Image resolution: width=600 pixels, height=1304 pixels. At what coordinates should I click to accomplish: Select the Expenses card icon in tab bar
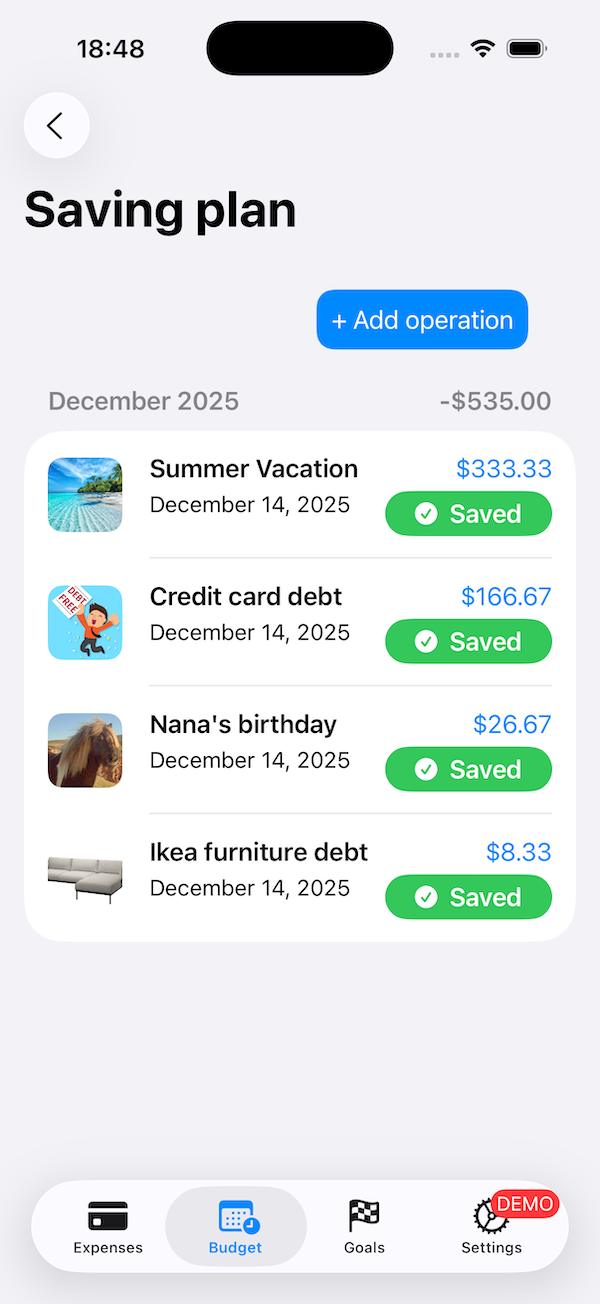pyautogui.click(x=107, y=1216)
